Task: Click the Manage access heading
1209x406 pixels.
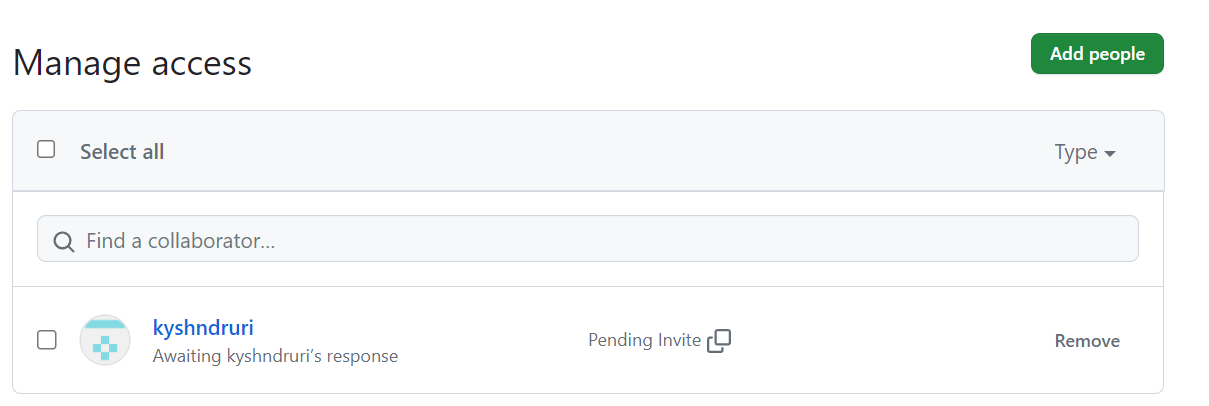Action: [132, 64]
